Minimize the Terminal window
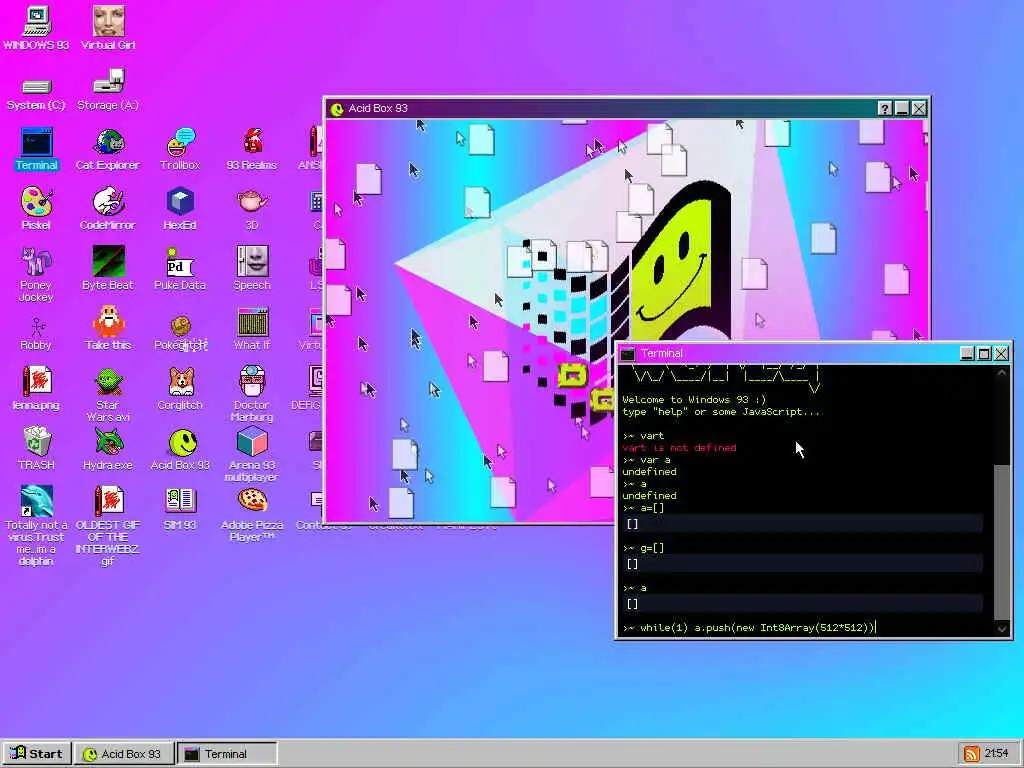 [x=967, y=353]
